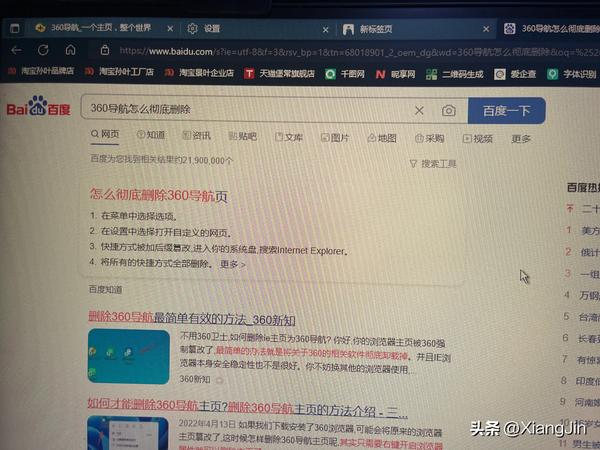Open 千图网 bookmark

click(345, 73)
